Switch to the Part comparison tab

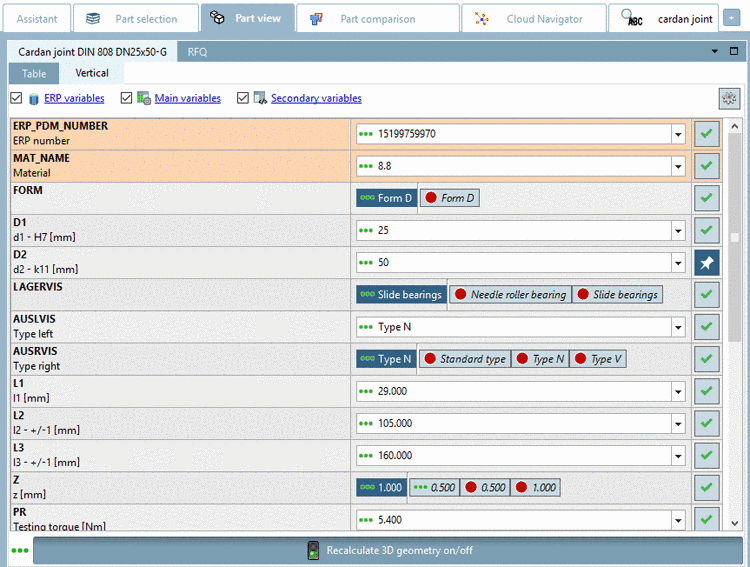[x=378, y=19]
